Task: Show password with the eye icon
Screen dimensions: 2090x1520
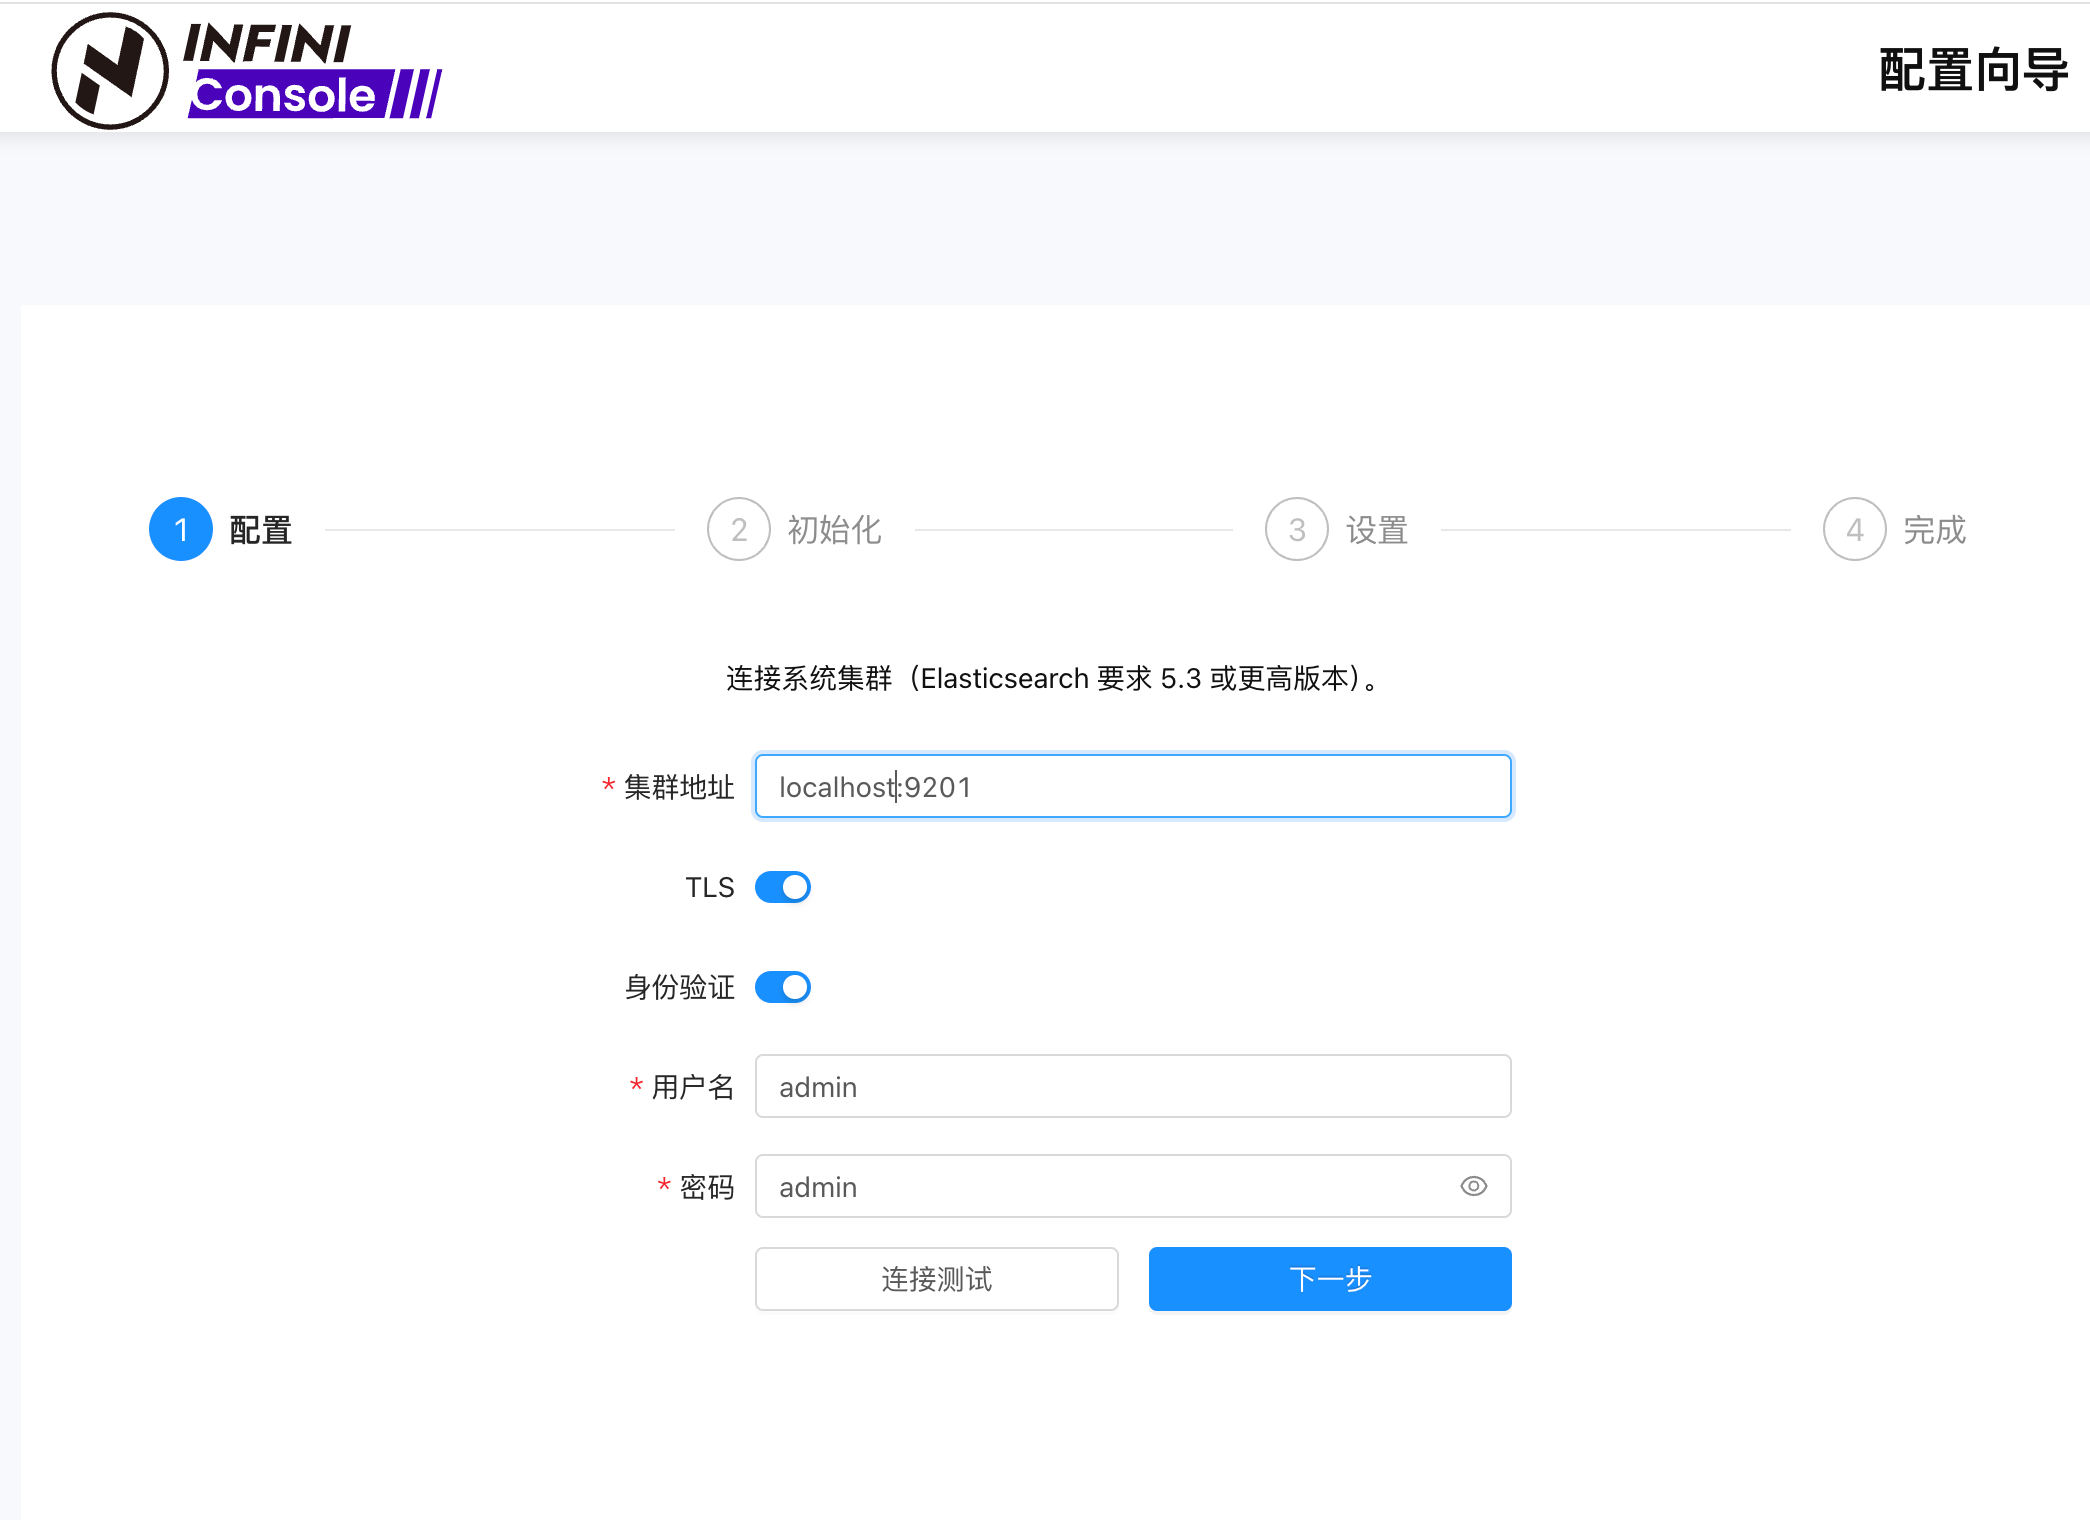Action: [1473, 1186]
